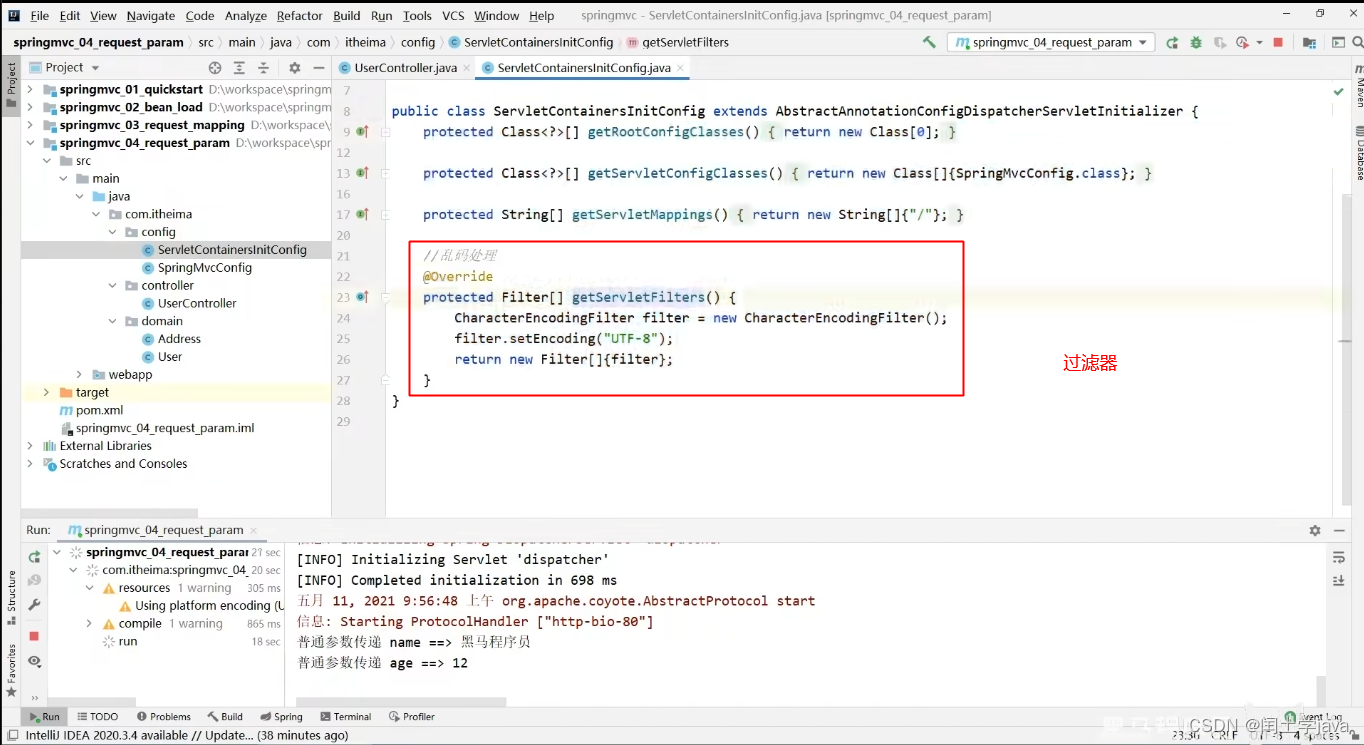Click the ServletContainersInitConfig class icon in tree
Screen dimensions: 1364x745
click(x=149, y=250)
